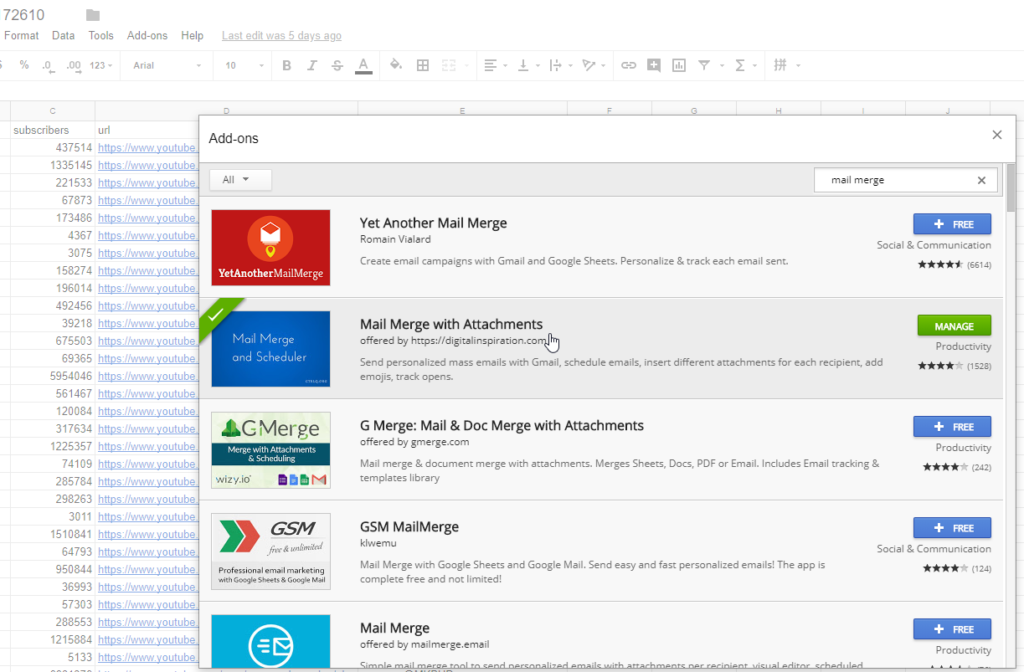Apply italic formatting

pos(312,66)
